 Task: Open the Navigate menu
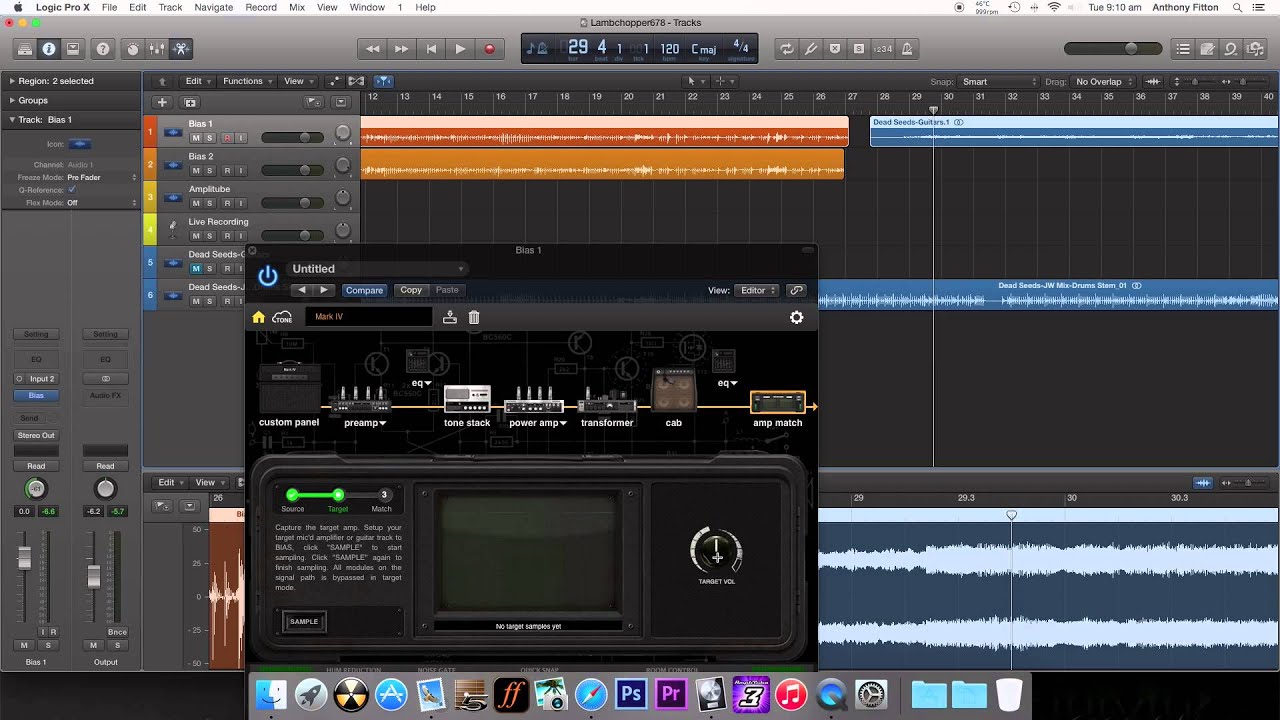[x=213, y=7]
